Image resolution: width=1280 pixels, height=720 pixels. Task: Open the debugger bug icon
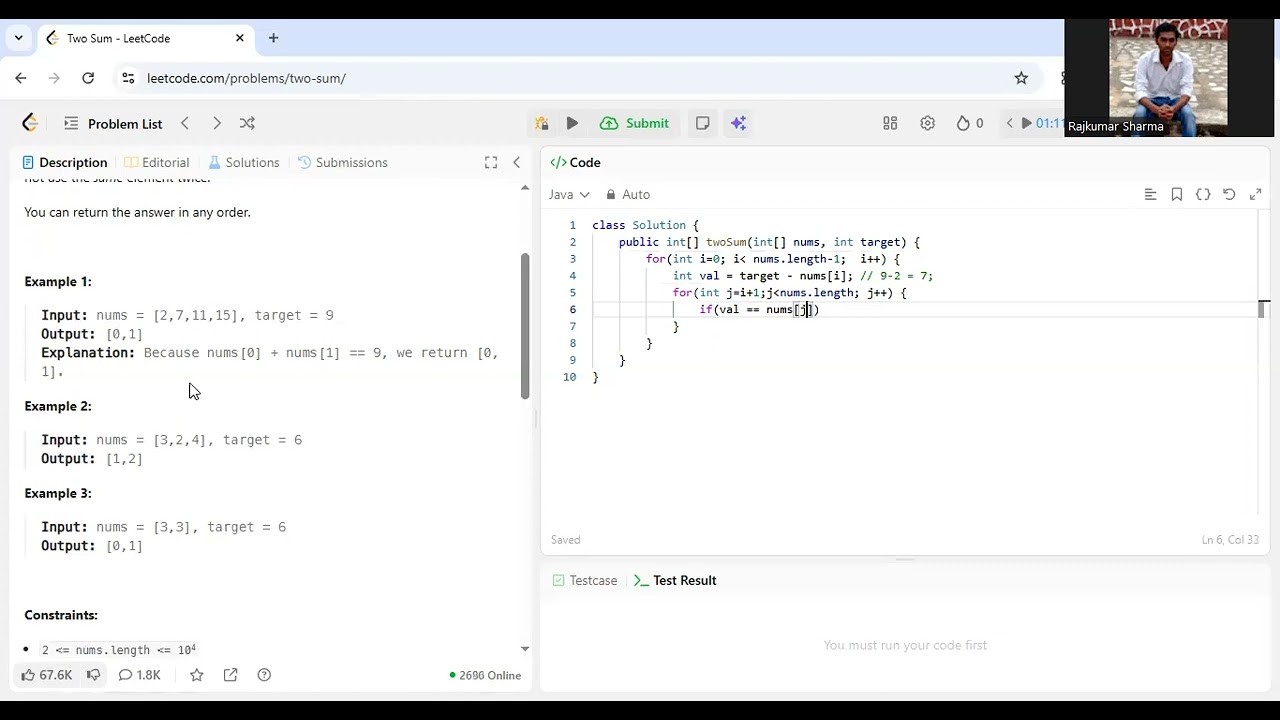click(x=541, y=123)
